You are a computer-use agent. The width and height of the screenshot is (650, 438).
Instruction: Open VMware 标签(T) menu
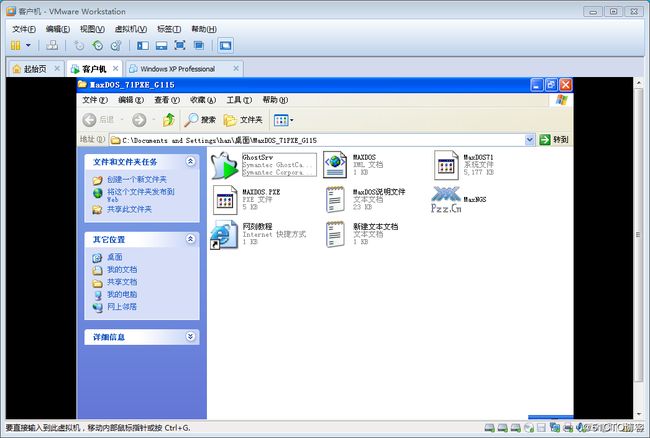pyautogui.click(x=169, y=29)
